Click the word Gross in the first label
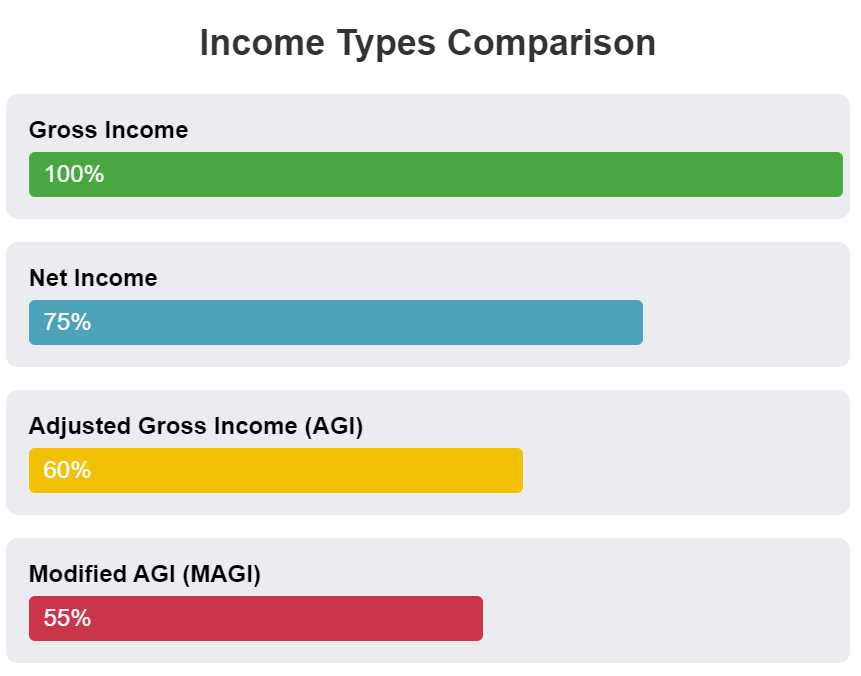Viewport: 861px width, 676px height. pos(61,130)
